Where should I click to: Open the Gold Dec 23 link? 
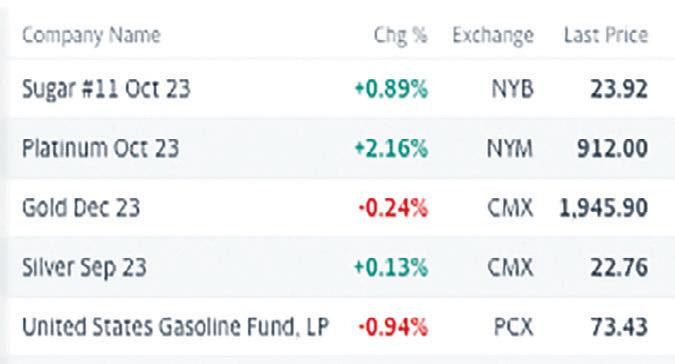click(81, 207)
